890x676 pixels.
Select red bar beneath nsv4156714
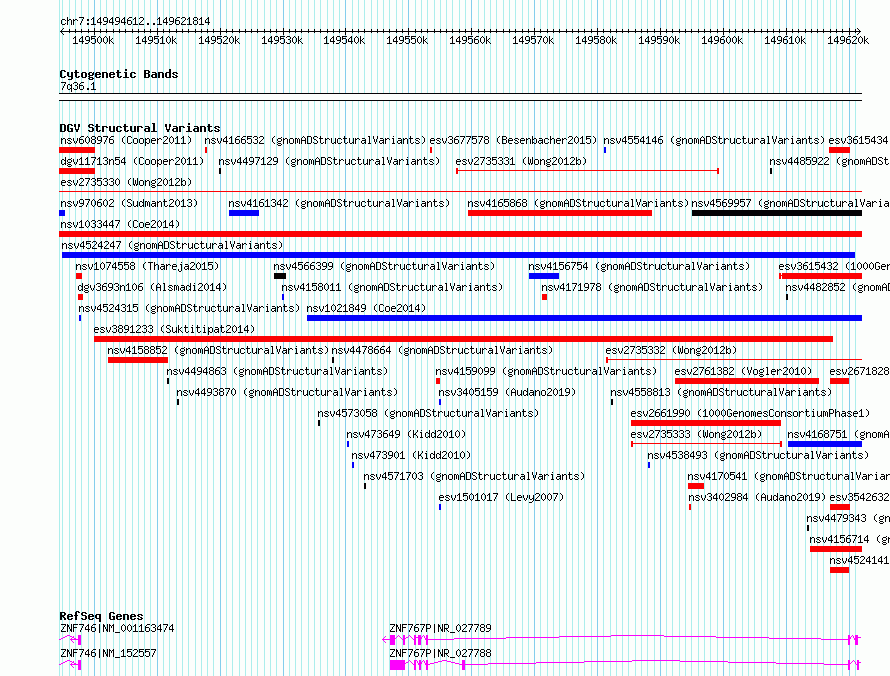click(x=836, y=549)
